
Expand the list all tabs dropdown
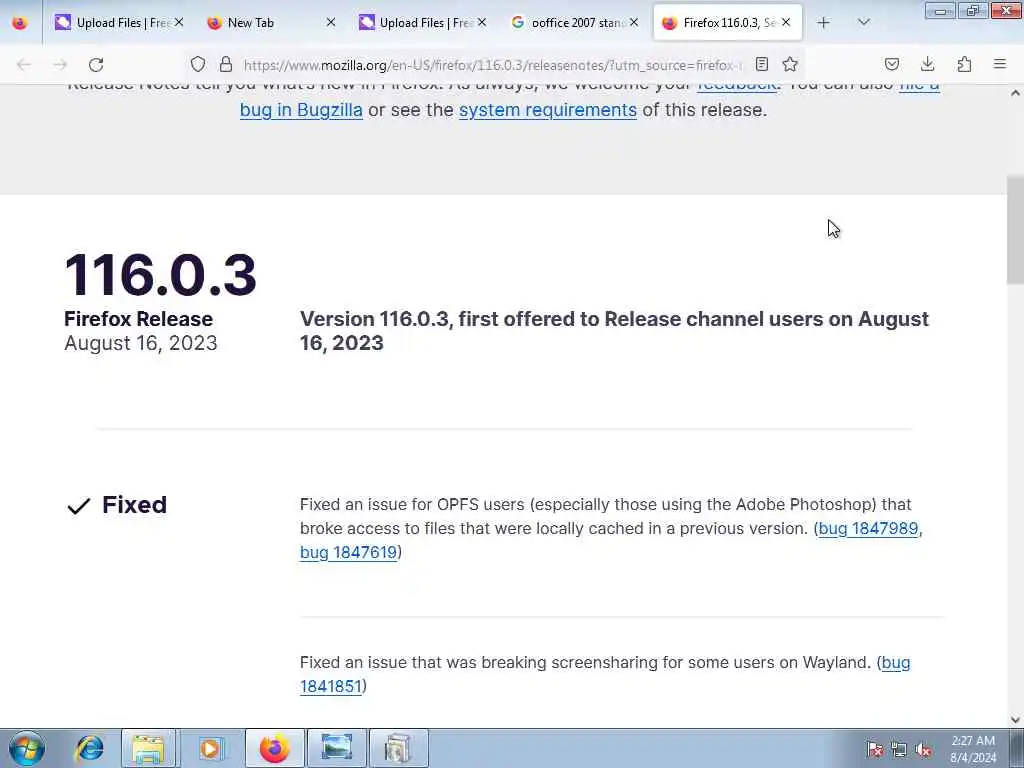pyautogui.click(x=863, y=23)
